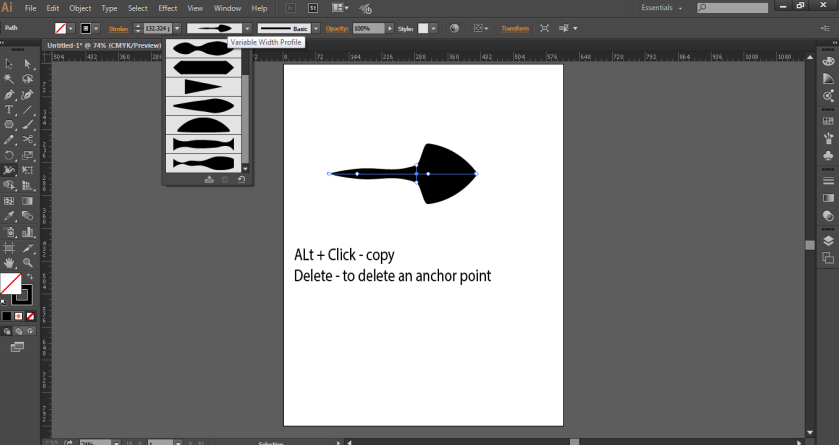Select the Width tool

click(x=9, y=171)
